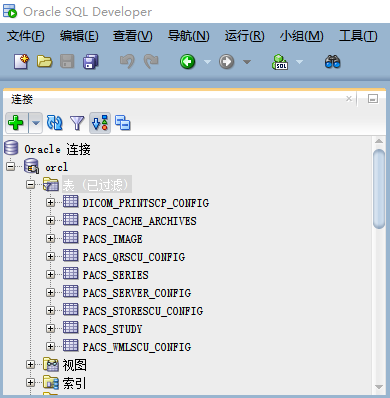Open the 运行(R) menu
Screen dimensions: 390x398
click(244, 36)
